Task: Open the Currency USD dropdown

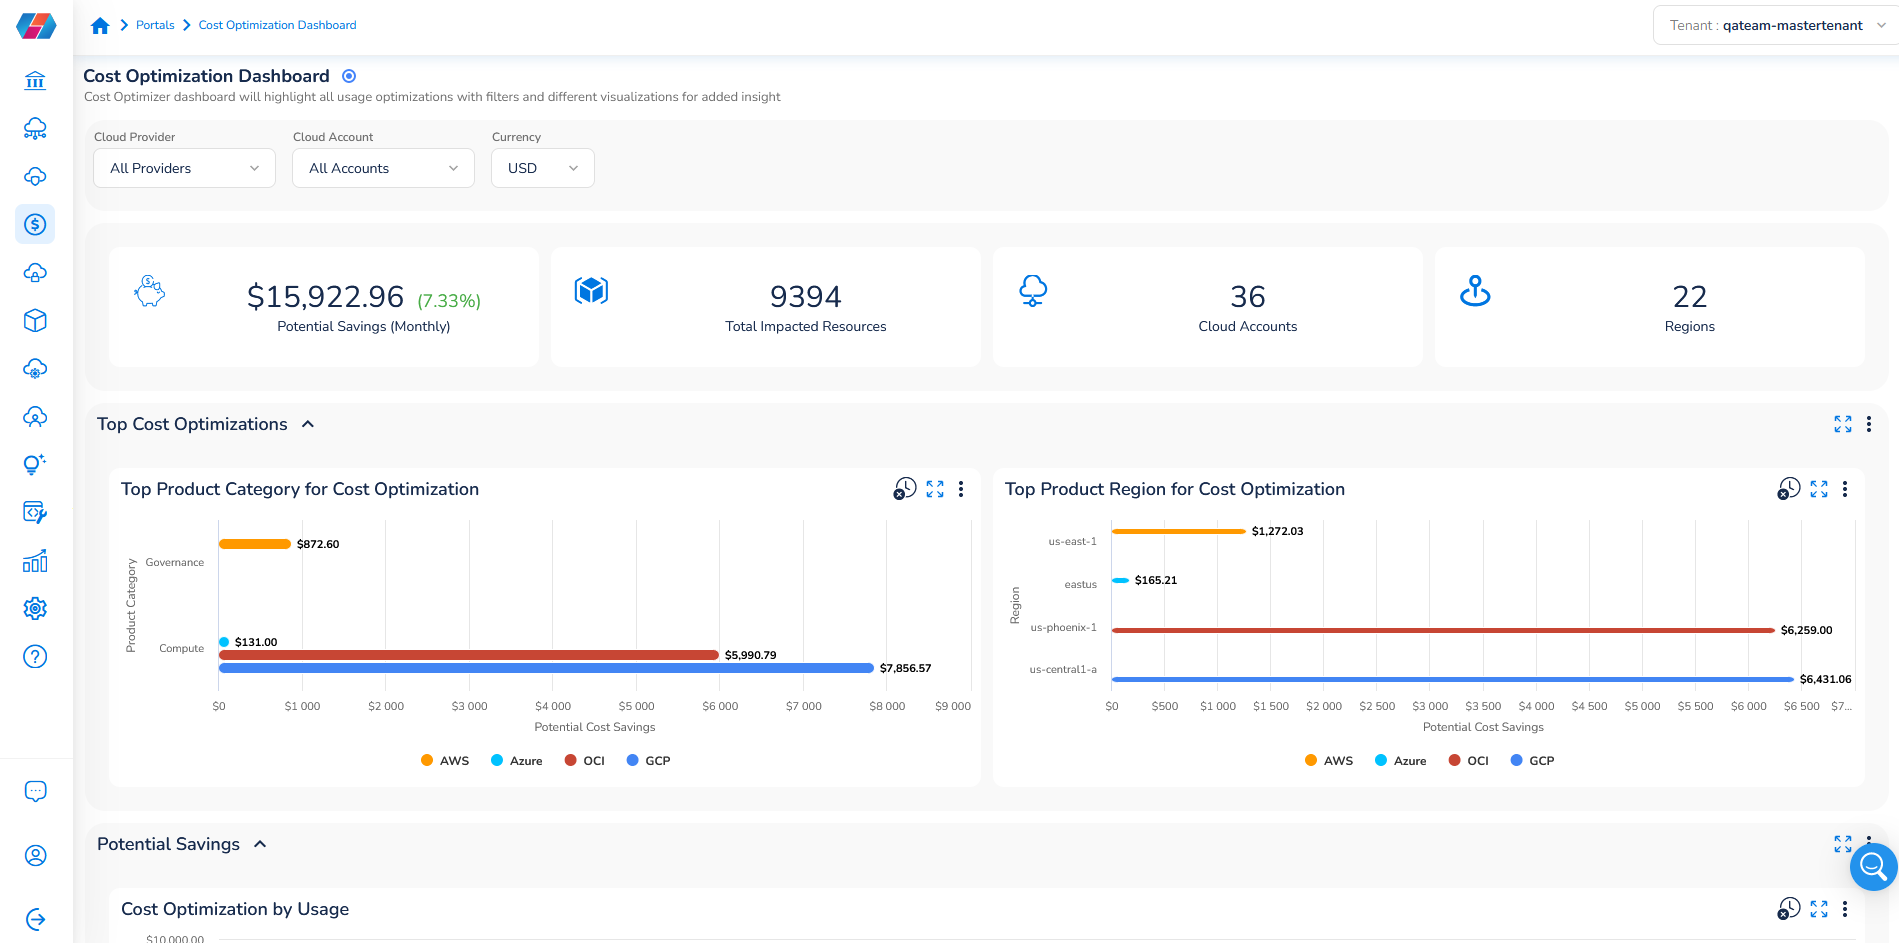Action: tap(543, 168)
